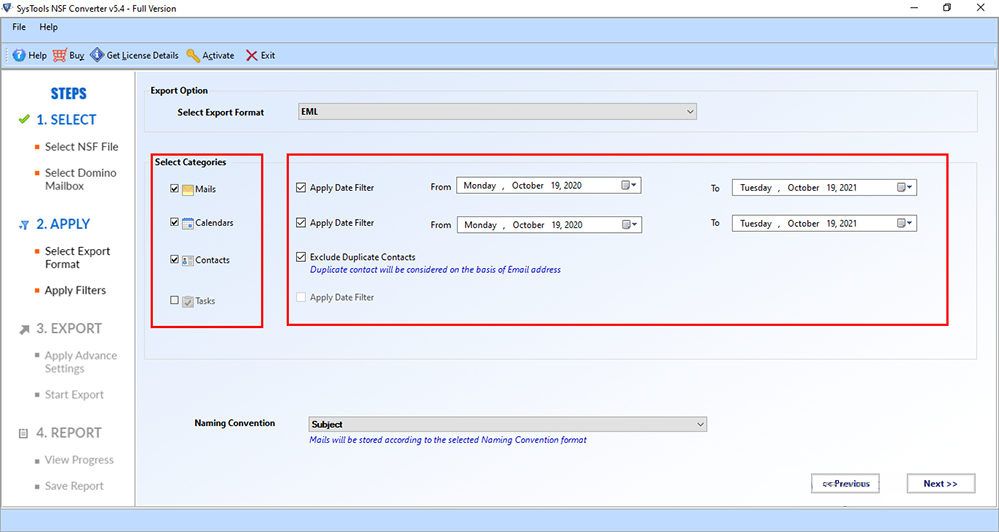Open the File menu
Screen dimensions: 999x532
coord(19,27)
